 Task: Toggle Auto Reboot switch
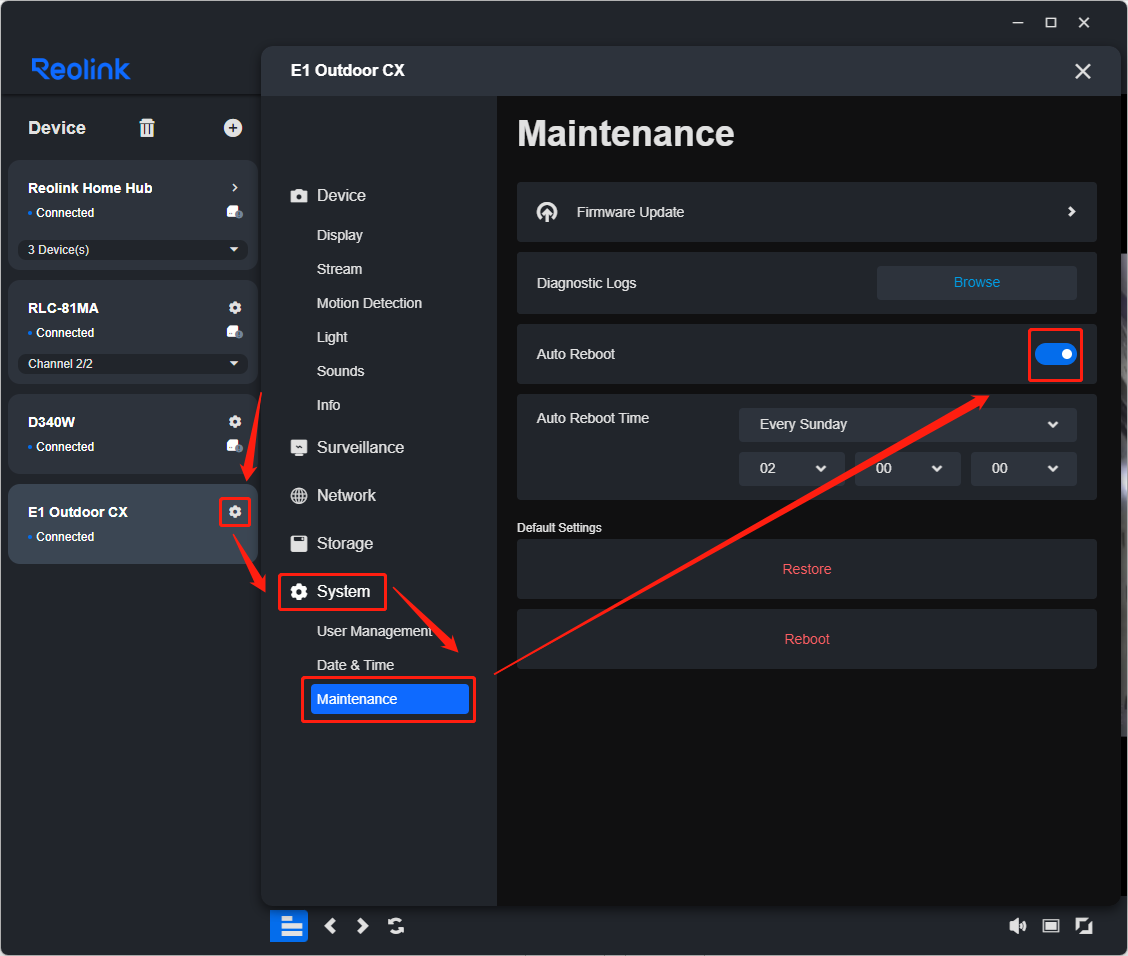pos(1055,354)
